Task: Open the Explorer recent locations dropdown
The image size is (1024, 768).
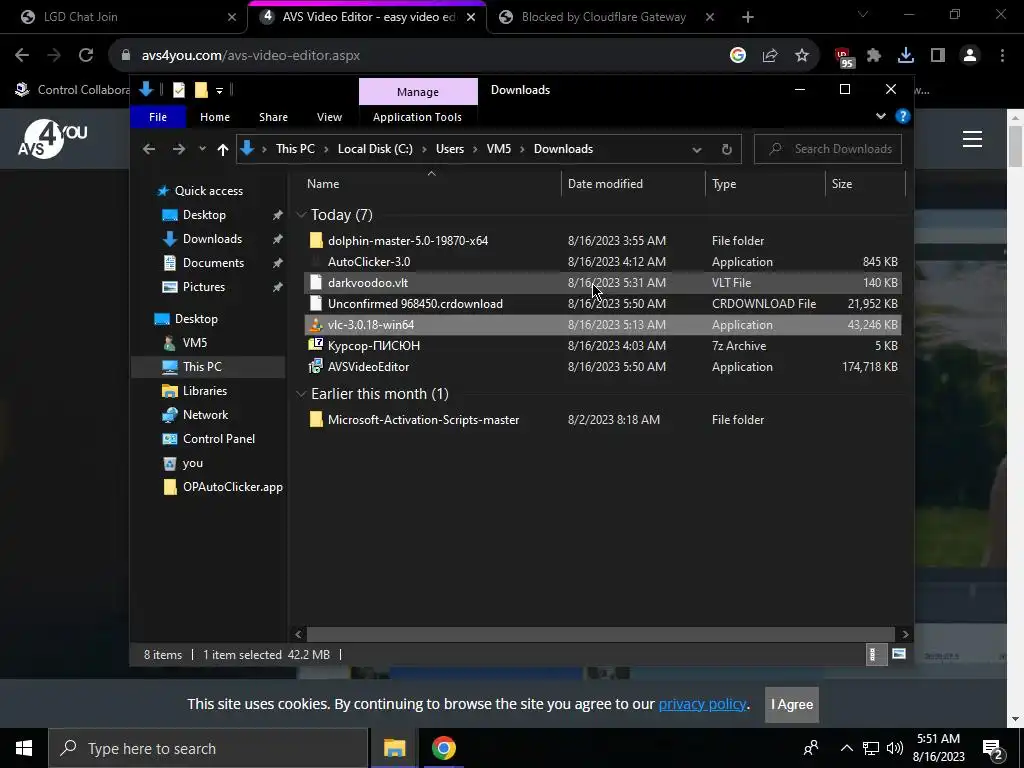Action: (202, 150)
